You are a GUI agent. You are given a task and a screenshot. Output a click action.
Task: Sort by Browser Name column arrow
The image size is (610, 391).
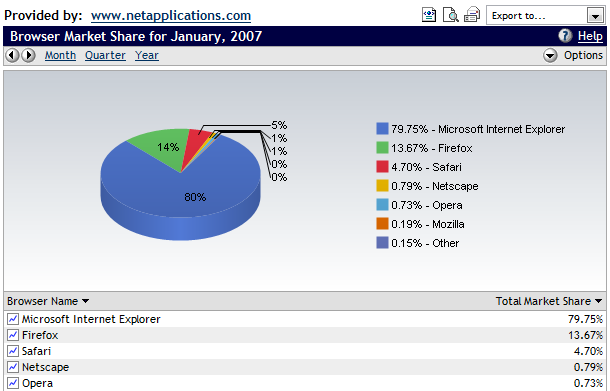[x=86, y=301]
